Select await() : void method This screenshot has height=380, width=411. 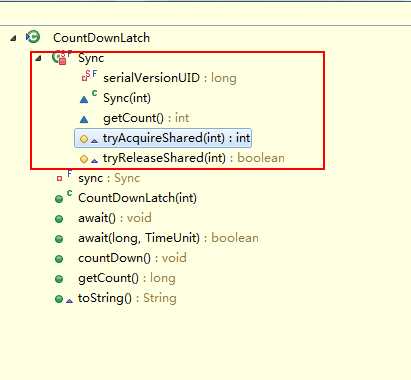click(115, 218)
